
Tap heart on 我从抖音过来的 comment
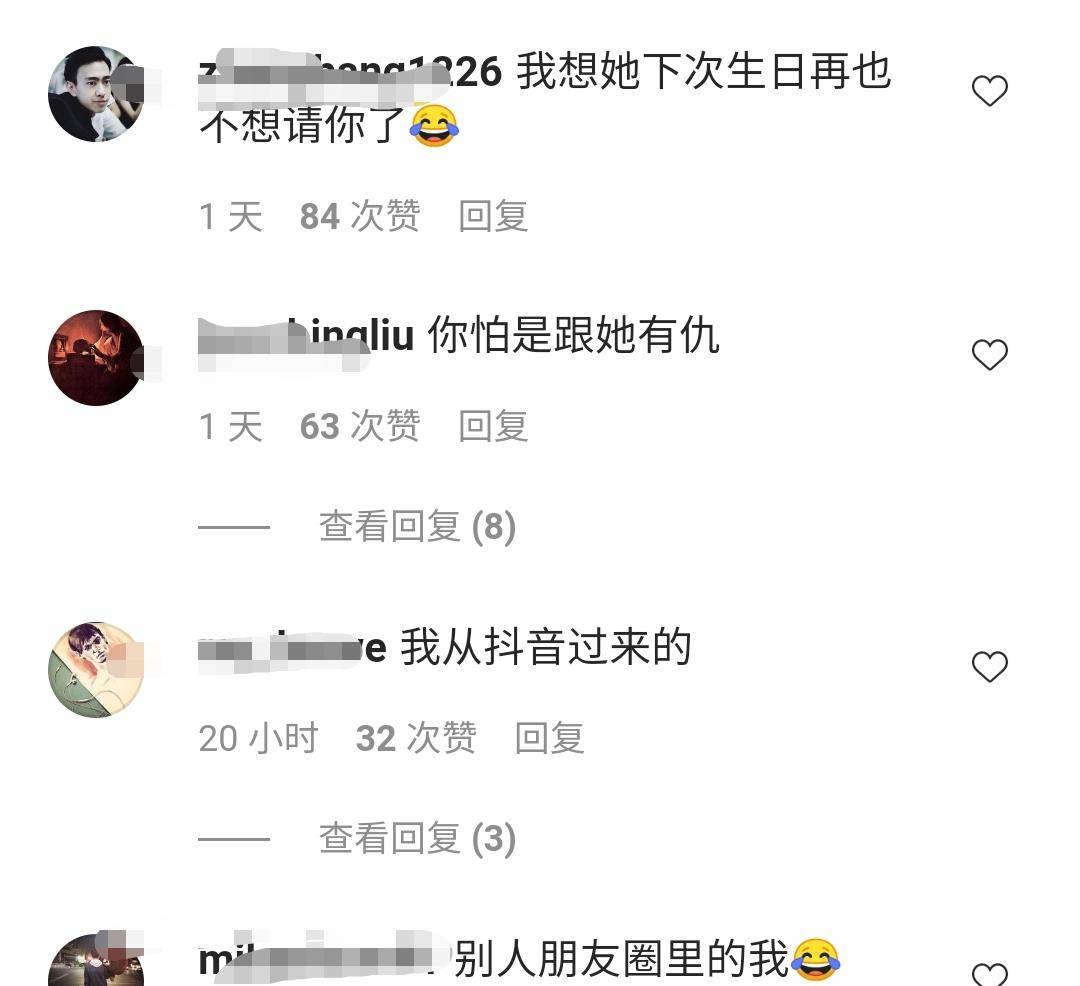(990, 667)
